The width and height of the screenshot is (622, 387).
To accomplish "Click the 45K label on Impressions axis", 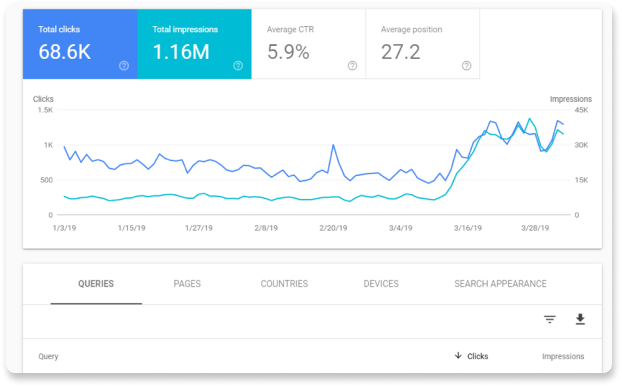I will [582, 110].
